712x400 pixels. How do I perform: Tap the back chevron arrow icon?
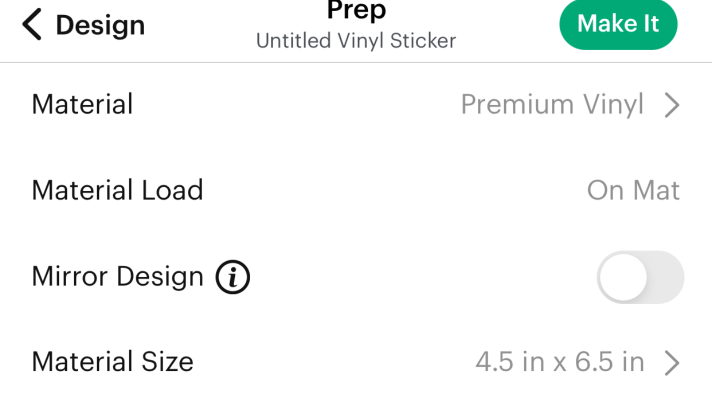click(32, 25)
